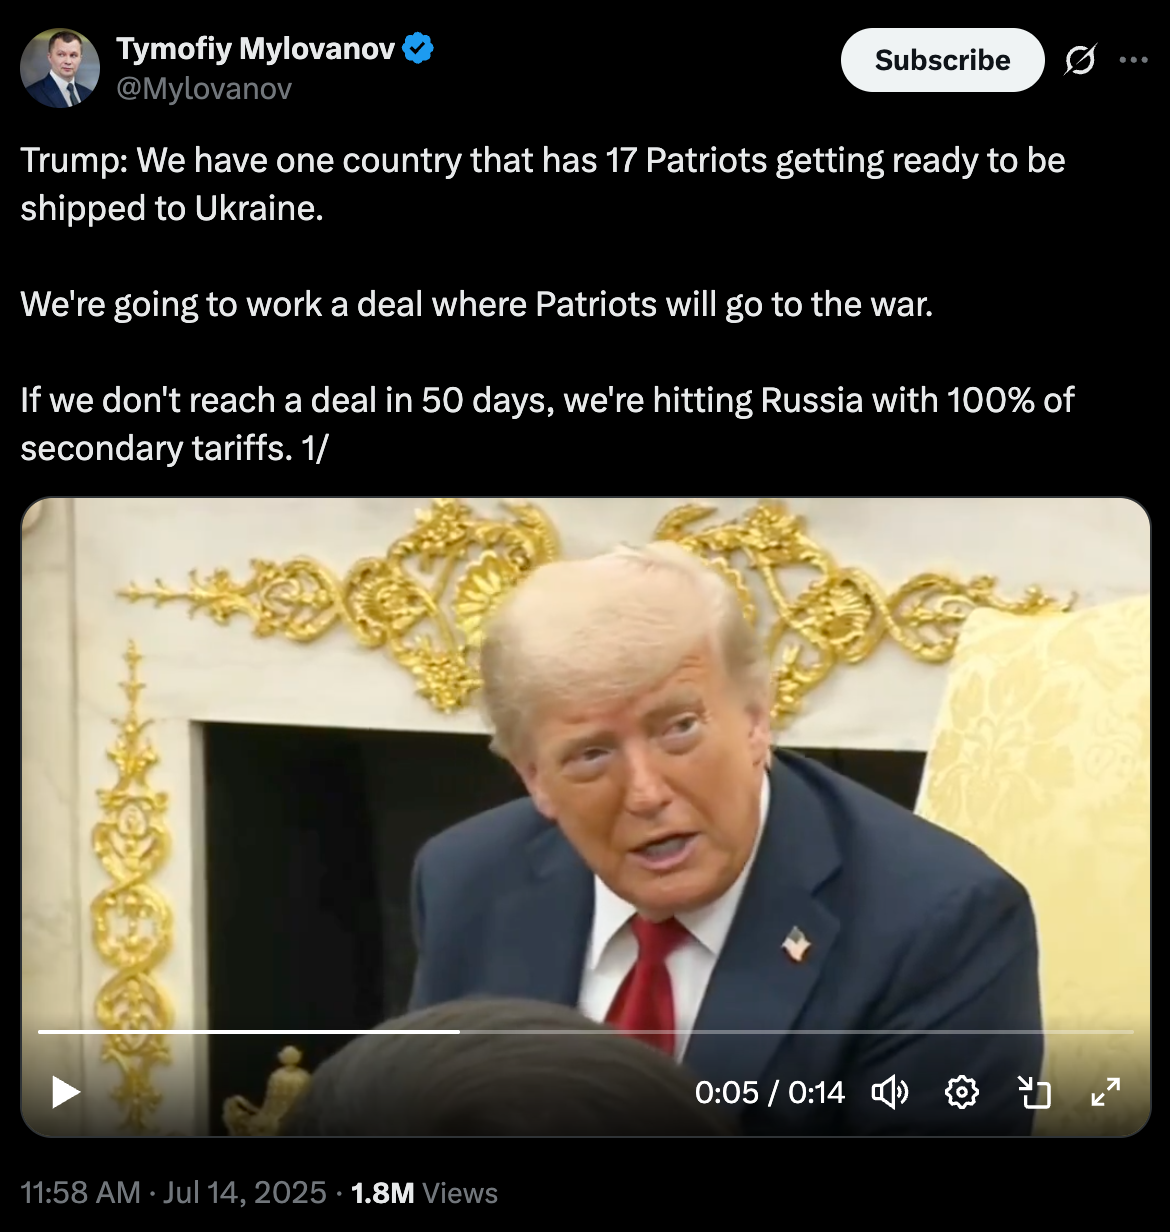The height and width of the screenshot is (1232, 1170).
Task: Mute the video with the speaker icon
Action: click(889, 1092)
